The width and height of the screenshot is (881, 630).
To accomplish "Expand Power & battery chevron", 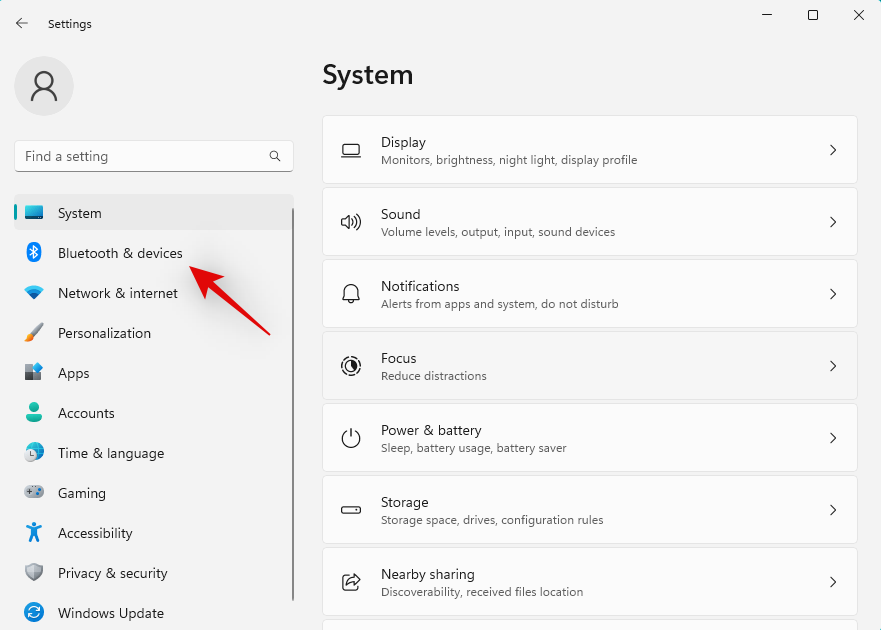I will point(833,438).
